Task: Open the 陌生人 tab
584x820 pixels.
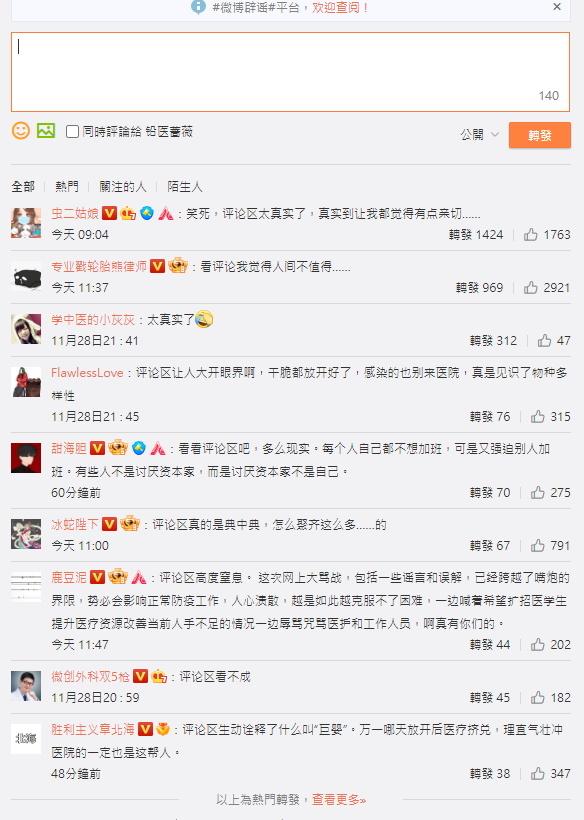Action: (185, 187)
